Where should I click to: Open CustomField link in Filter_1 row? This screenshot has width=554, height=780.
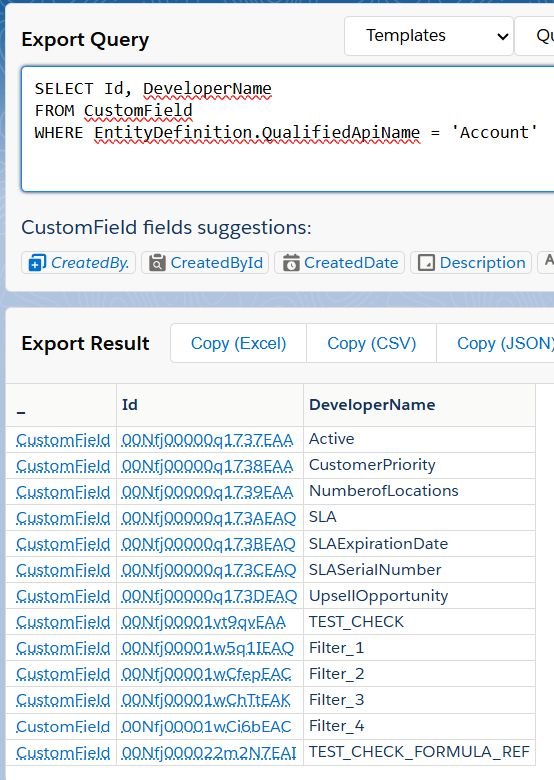63,648
